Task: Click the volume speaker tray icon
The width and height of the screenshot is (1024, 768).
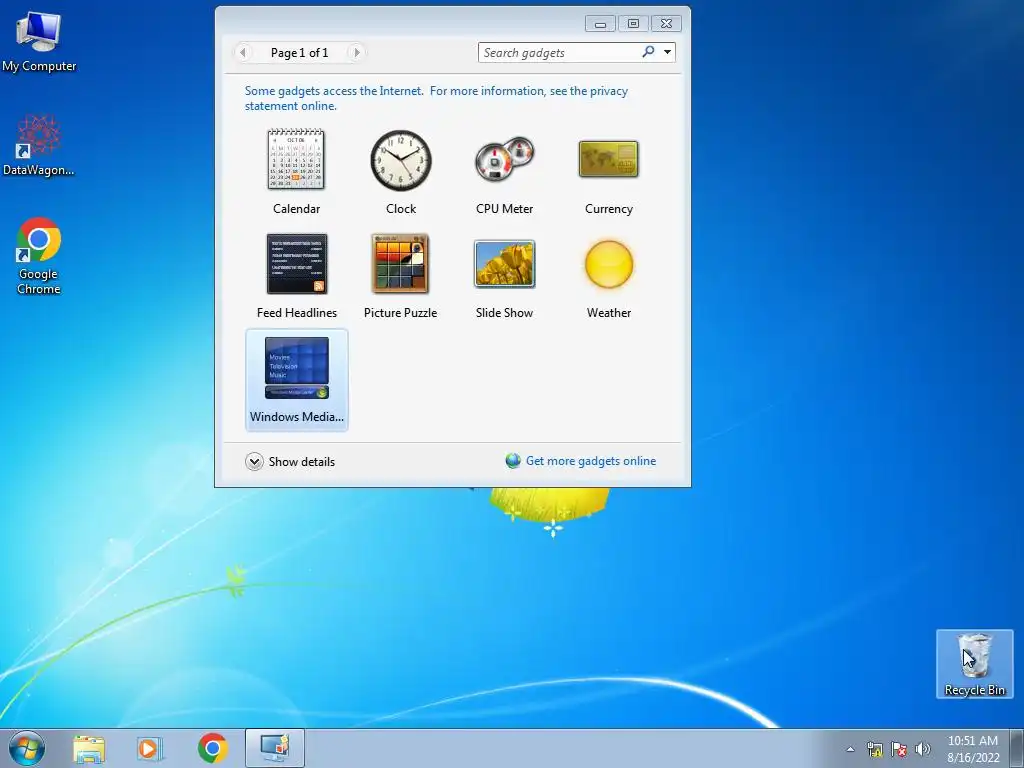Action: tap(923, 749)
